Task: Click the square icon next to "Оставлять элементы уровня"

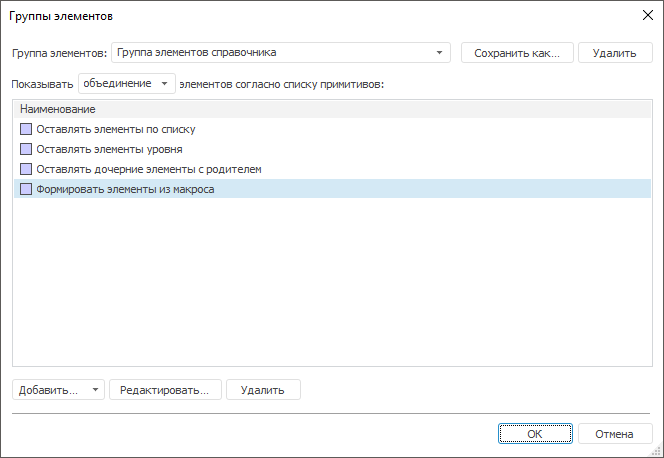Action: (26, 149)
